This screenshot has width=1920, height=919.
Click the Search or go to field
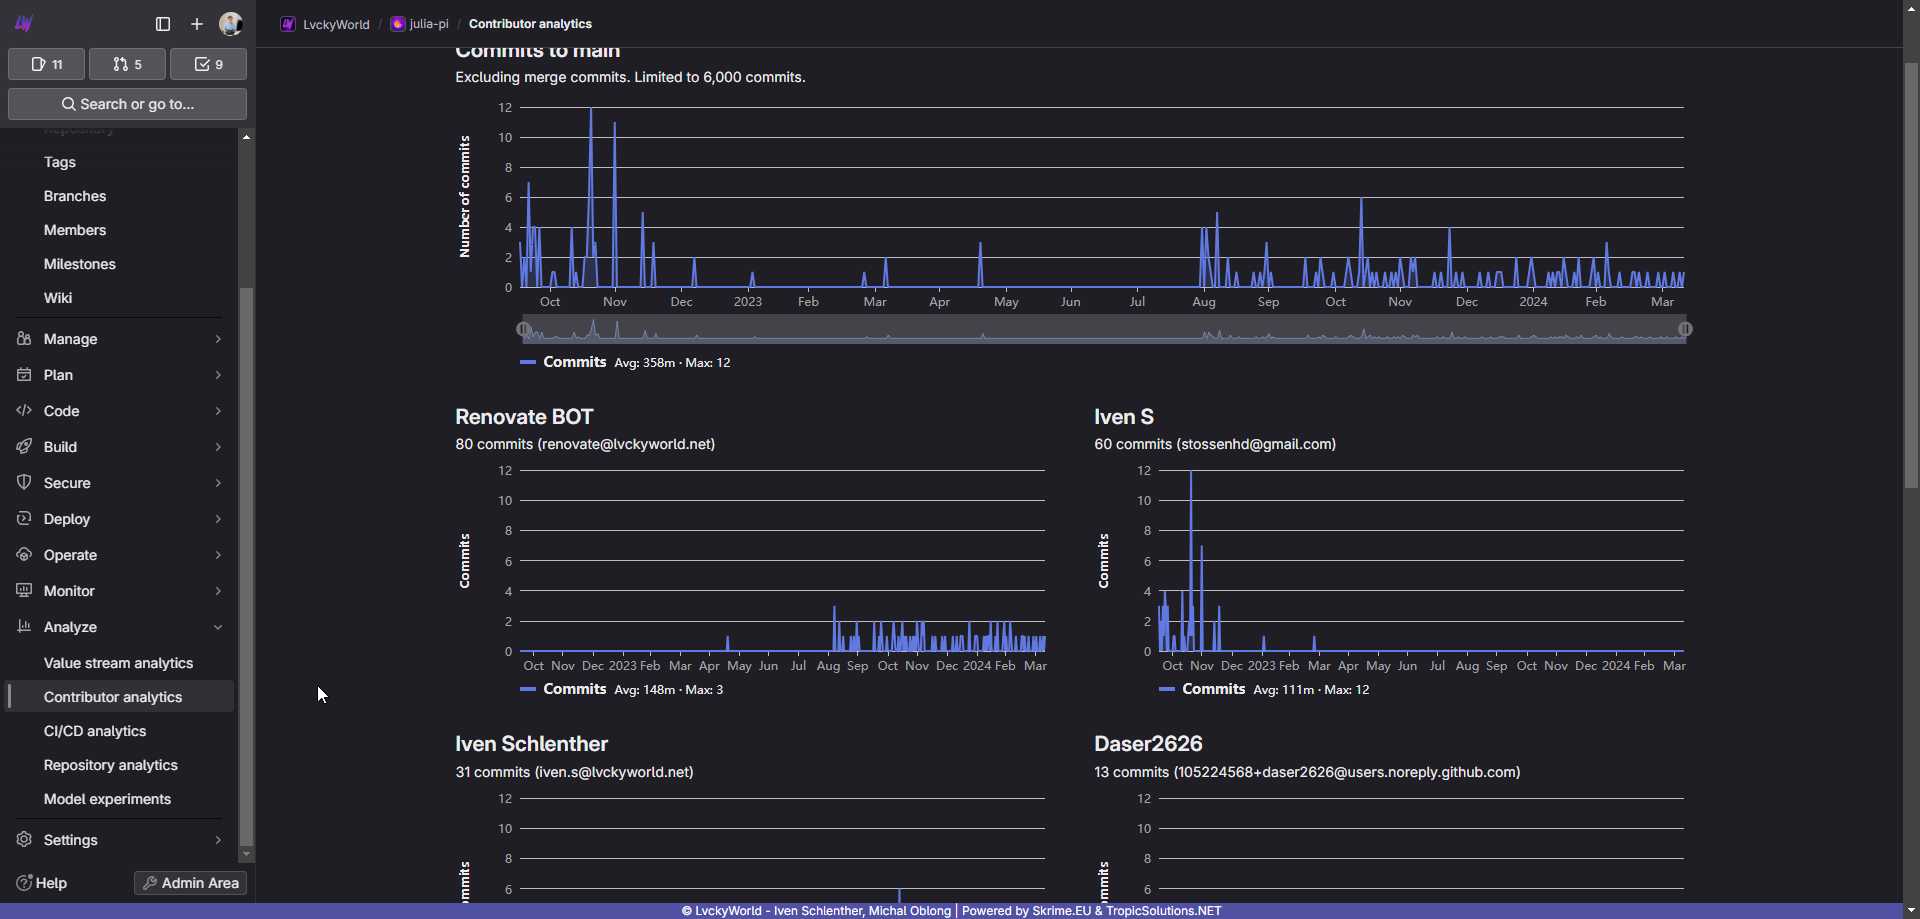point(127,104)
